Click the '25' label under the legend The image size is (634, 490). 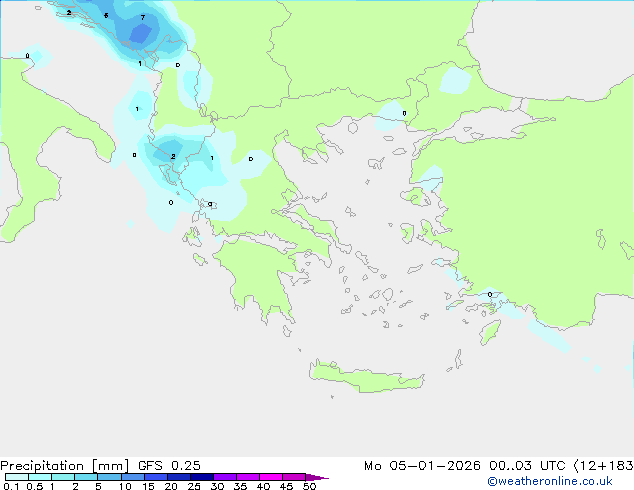click(x=194, y=486)
